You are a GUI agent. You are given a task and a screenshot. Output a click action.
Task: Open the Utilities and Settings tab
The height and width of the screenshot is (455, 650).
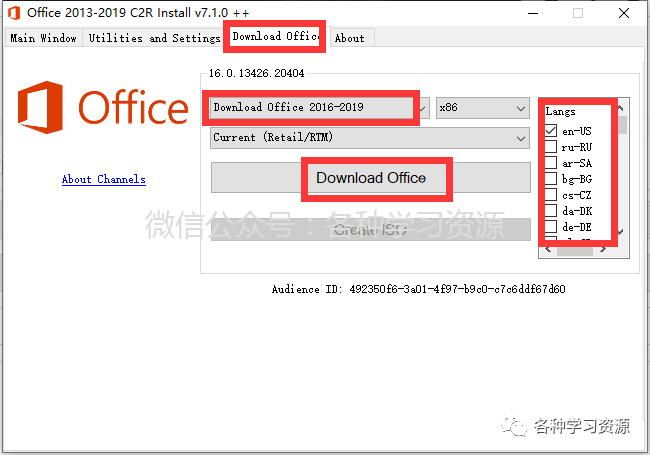tap(154, 38)
